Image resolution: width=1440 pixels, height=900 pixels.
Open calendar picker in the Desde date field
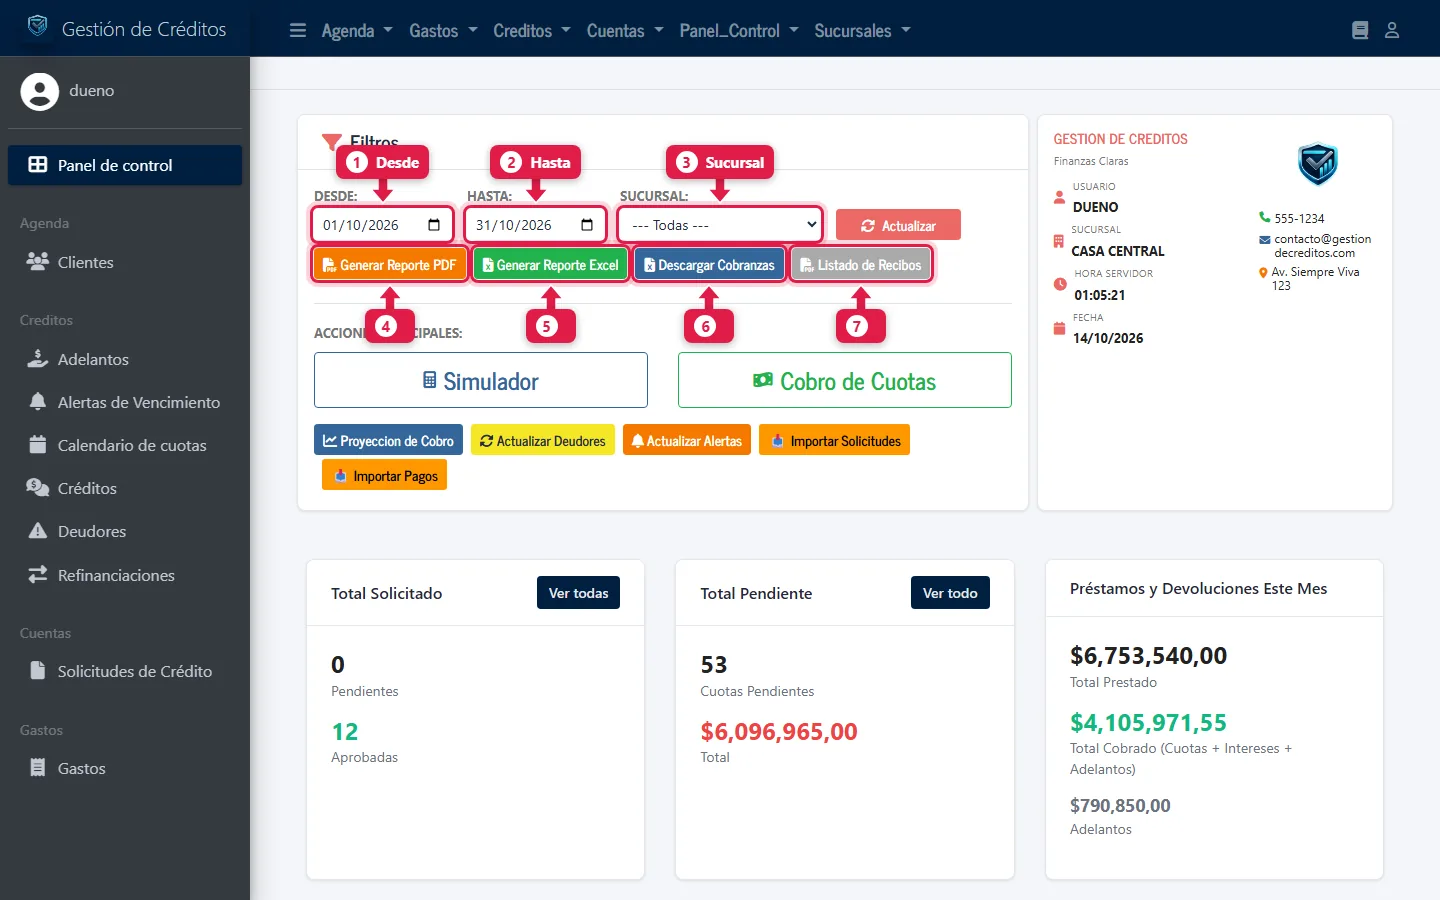[x=434, y=225]
